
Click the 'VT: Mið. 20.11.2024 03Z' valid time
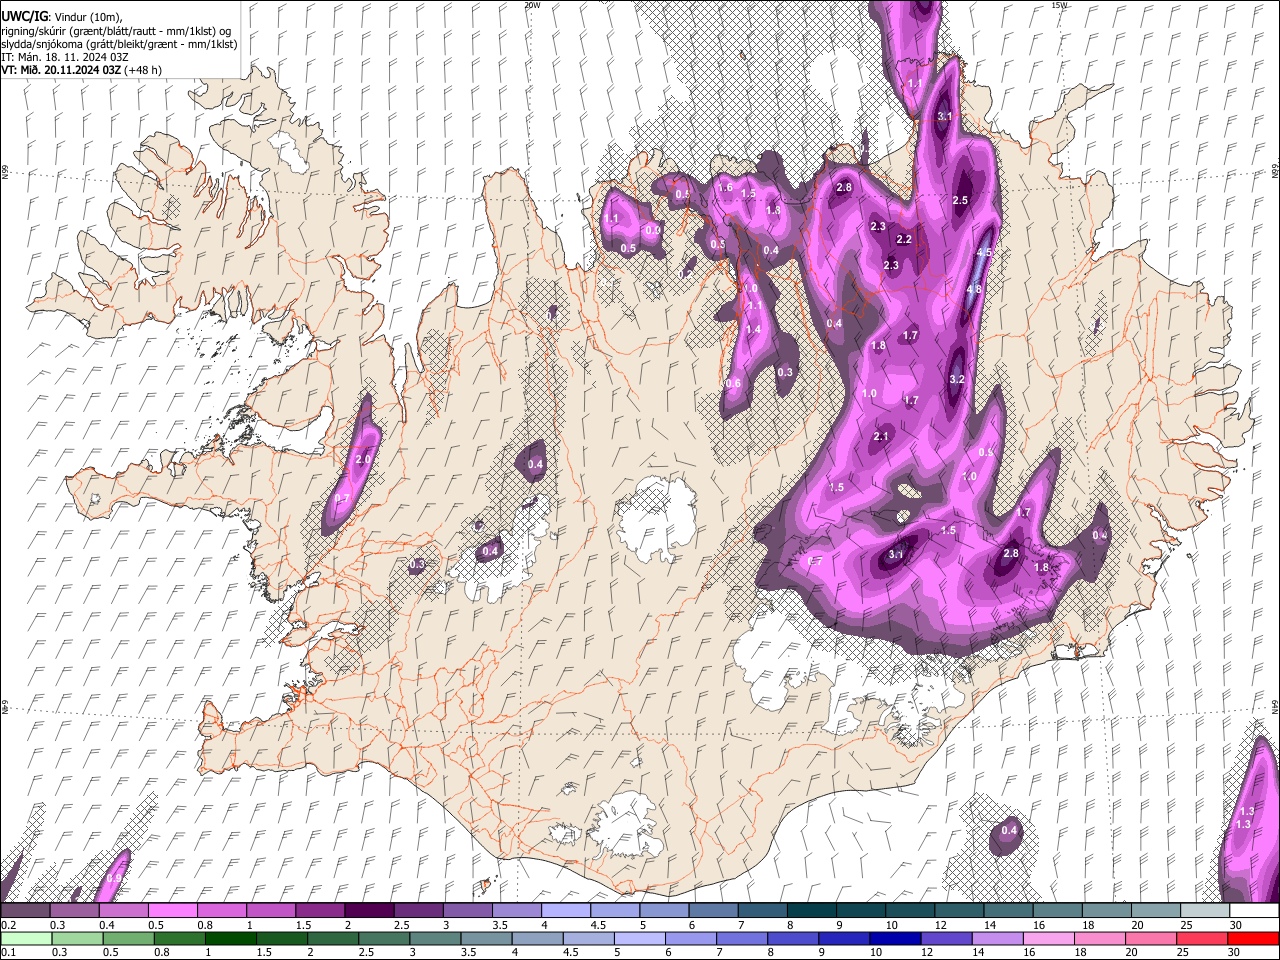(61, 70)
